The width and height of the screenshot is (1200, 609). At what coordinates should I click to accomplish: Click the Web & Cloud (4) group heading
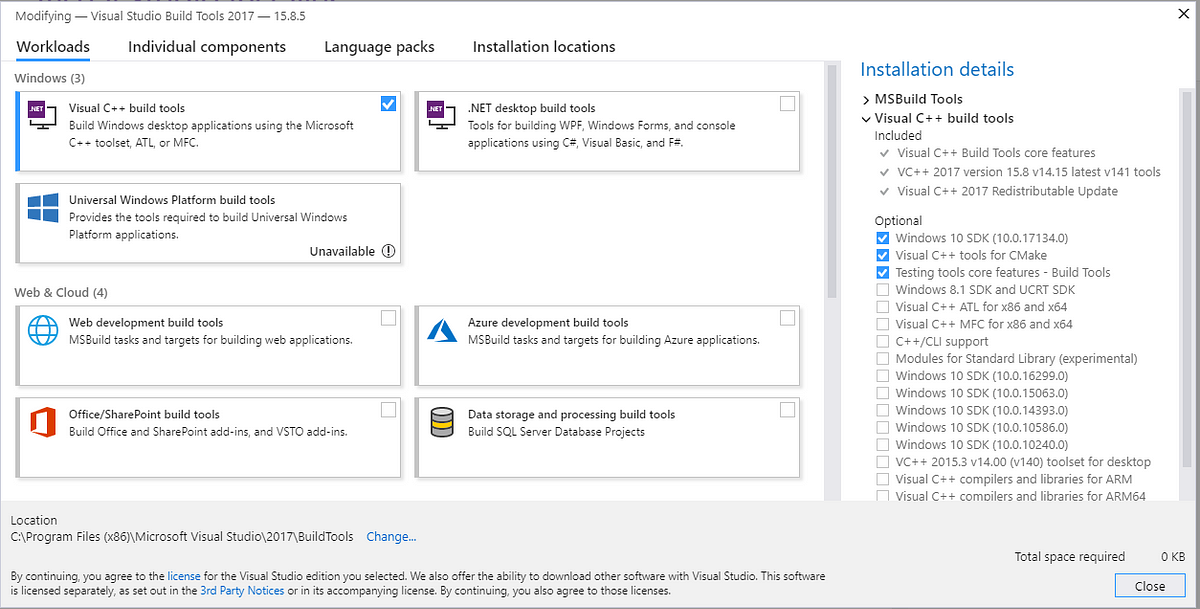(61, 292)
